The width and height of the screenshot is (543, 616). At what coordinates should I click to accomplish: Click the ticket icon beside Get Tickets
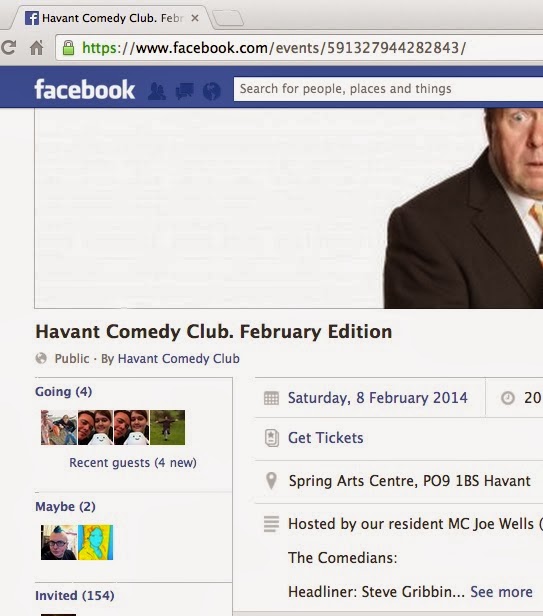click(x=272, y=438)
